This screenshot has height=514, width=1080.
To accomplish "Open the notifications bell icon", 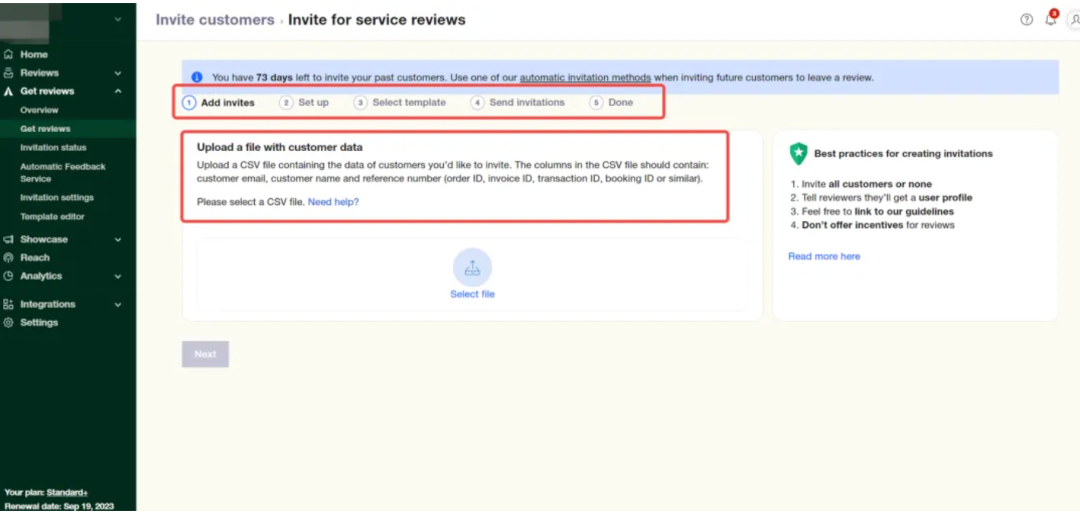I will pyautogui.click(x=1050, y=20).
